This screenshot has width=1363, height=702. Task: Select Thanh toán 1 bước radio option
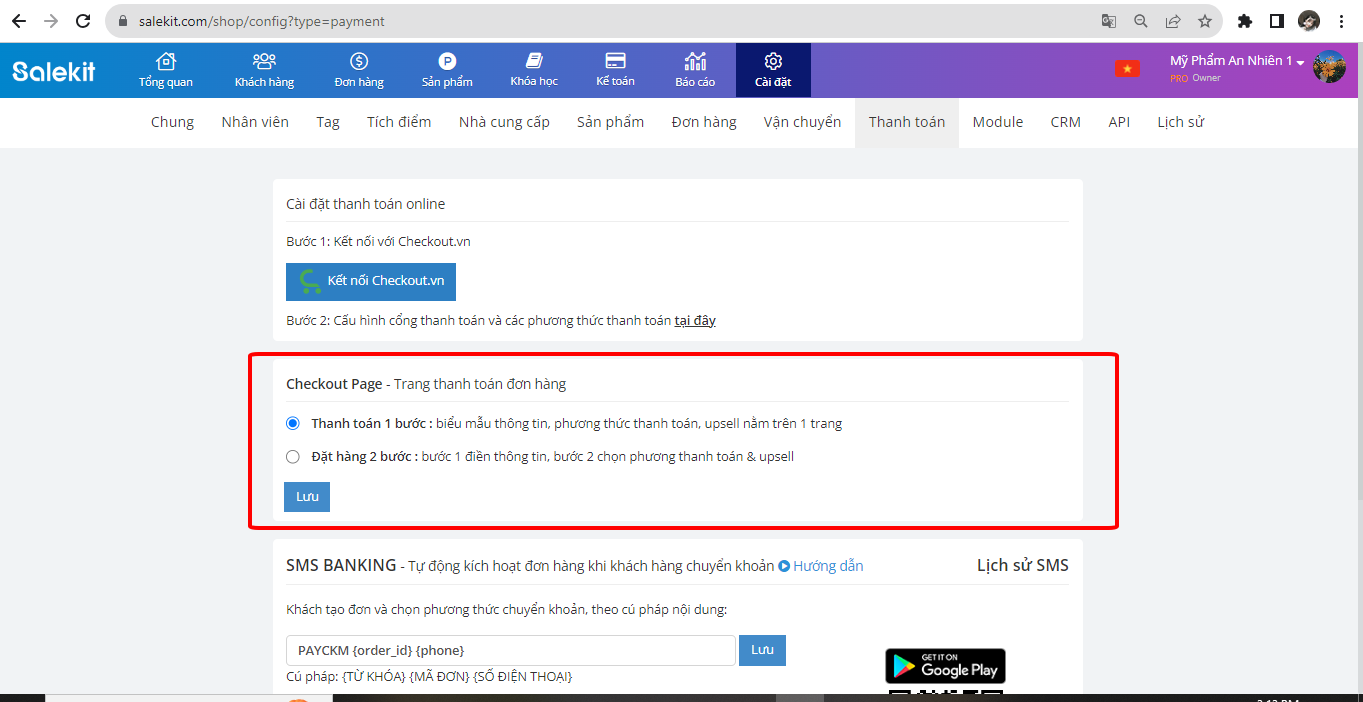[x=293, y=423]
